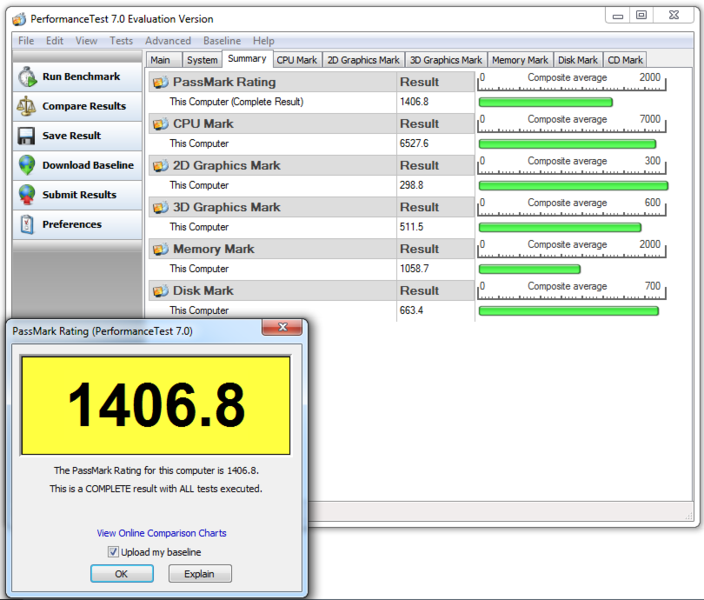This screenshot has height=600, width=704.
Task: Switch to the CPU Mark tab
Action: coord(297,60)
